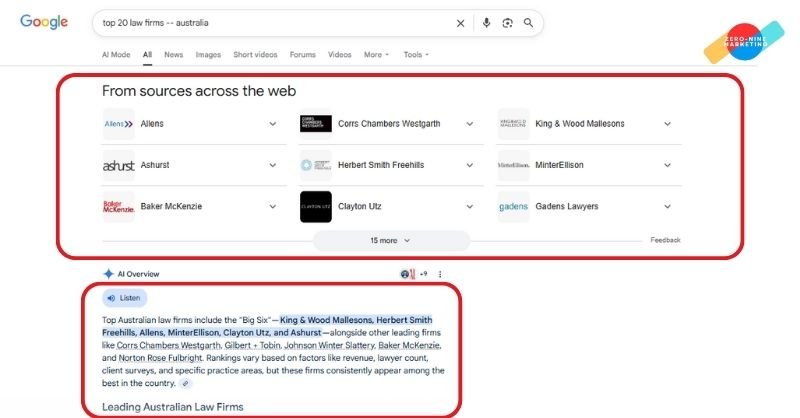Viewport: 800px width, 418px height.
Task: Click the Baker McKenzie logo
Action: 118,207
